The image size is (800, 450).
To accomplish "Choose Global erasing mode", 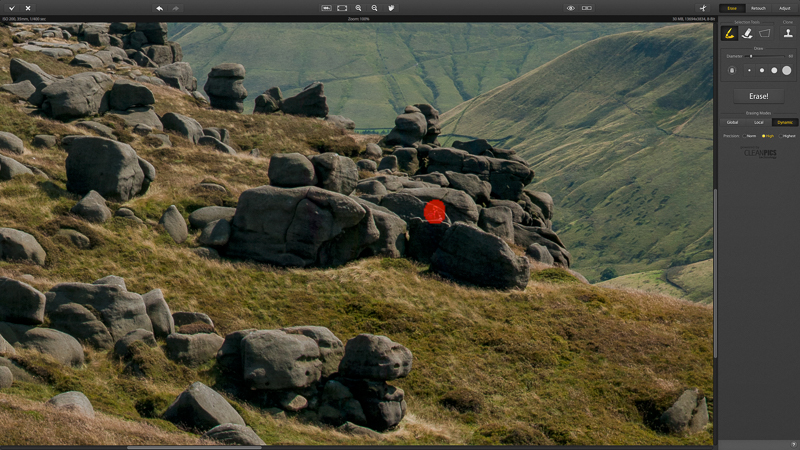I will tap(732, 122).
